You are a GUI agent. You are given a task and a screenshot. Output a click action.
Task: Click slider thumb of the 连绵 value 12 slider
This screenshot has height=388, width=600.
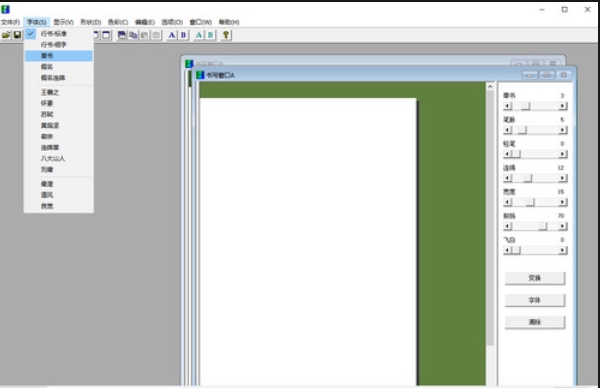[528, 178]
